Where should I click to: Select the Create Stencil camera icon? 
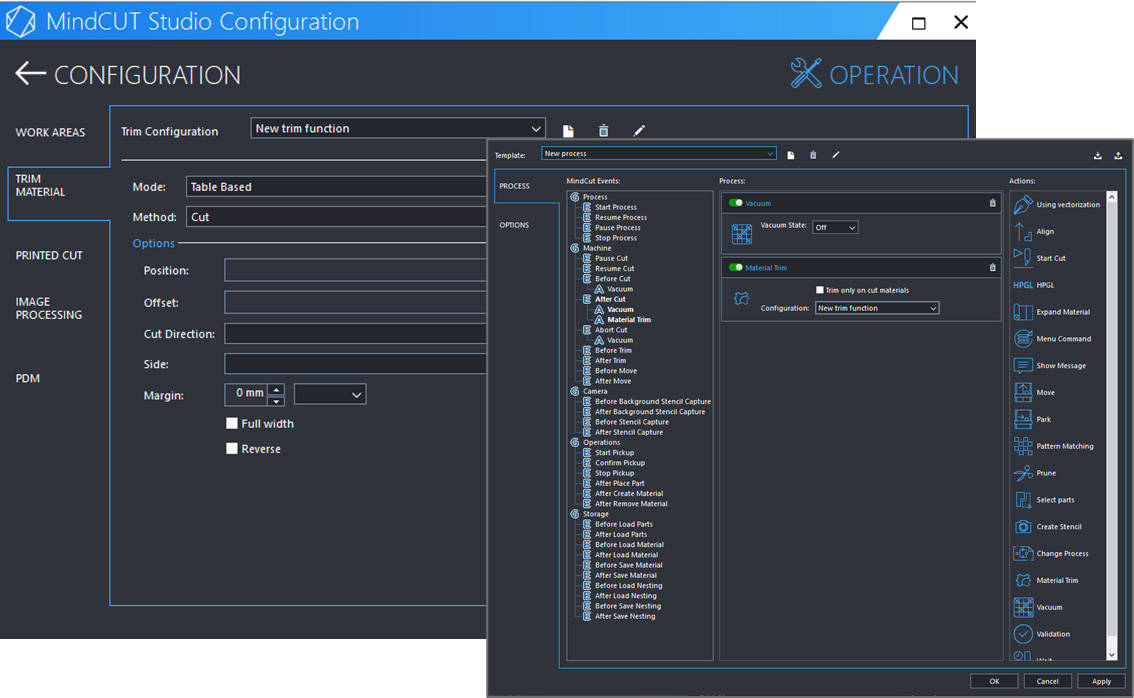(1023, 527)
